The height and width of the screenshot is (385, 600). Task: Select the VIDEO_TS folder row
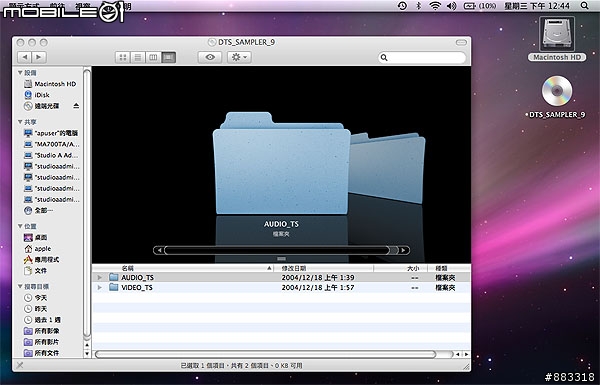[x=282, y=287]
